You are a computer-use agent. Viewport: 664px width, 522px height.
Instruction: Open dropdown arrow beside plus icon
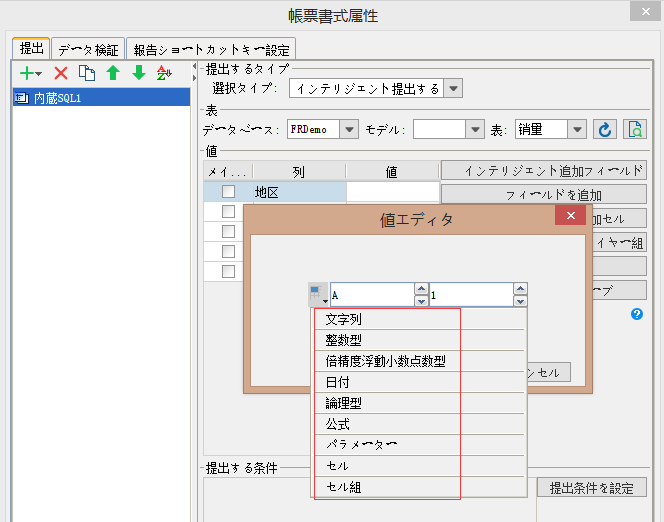tap(39, 74)
